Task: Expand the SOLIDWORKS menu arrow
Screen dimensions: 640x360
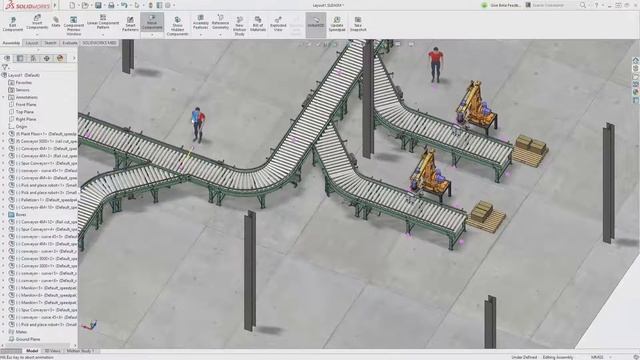Action: click(x=55, y=5)
